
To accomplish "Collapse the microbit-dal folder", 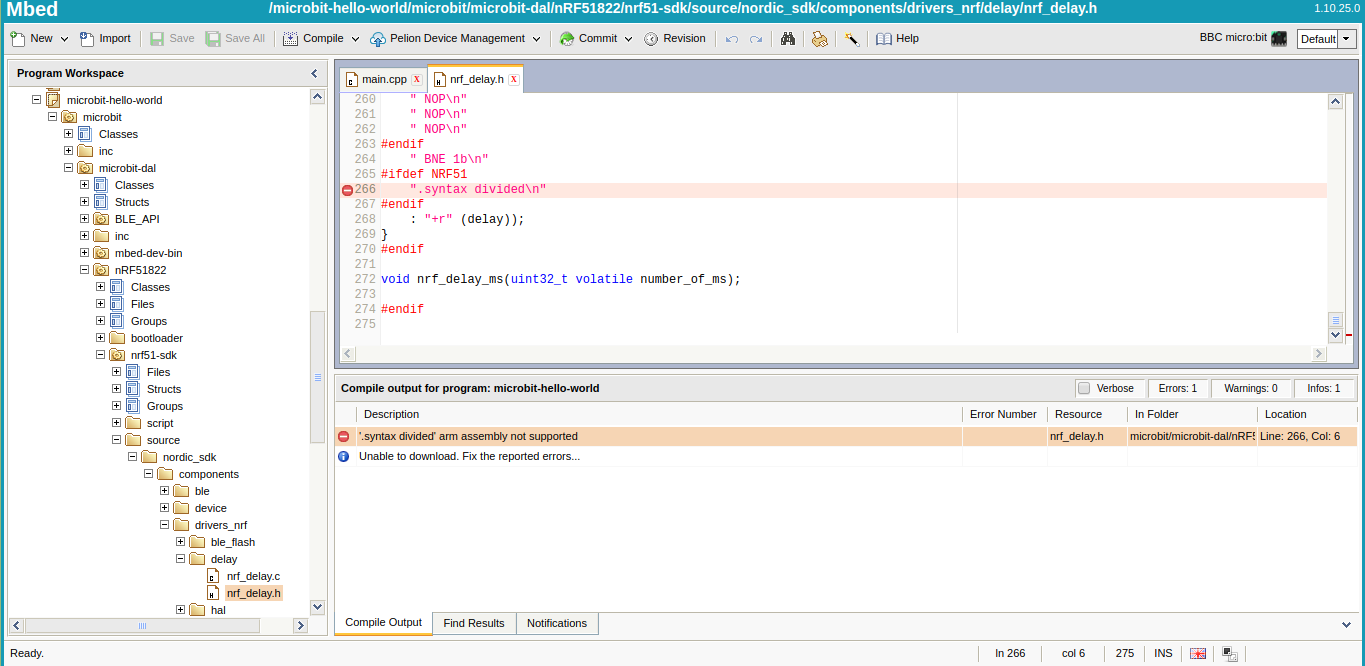I will (x=69, y=168).
